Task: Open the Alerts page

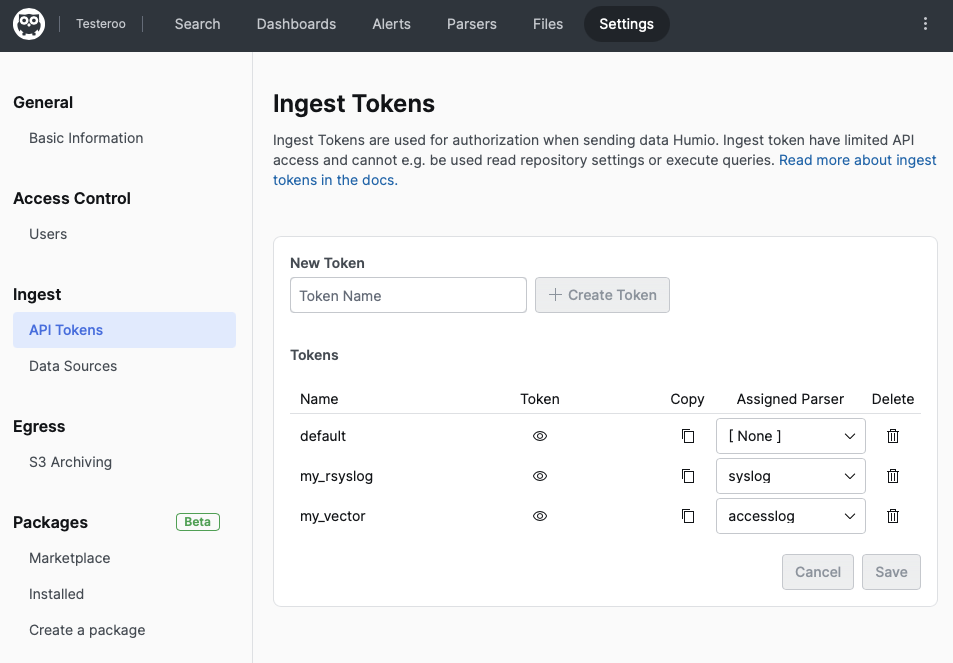Action: [391, 23]
